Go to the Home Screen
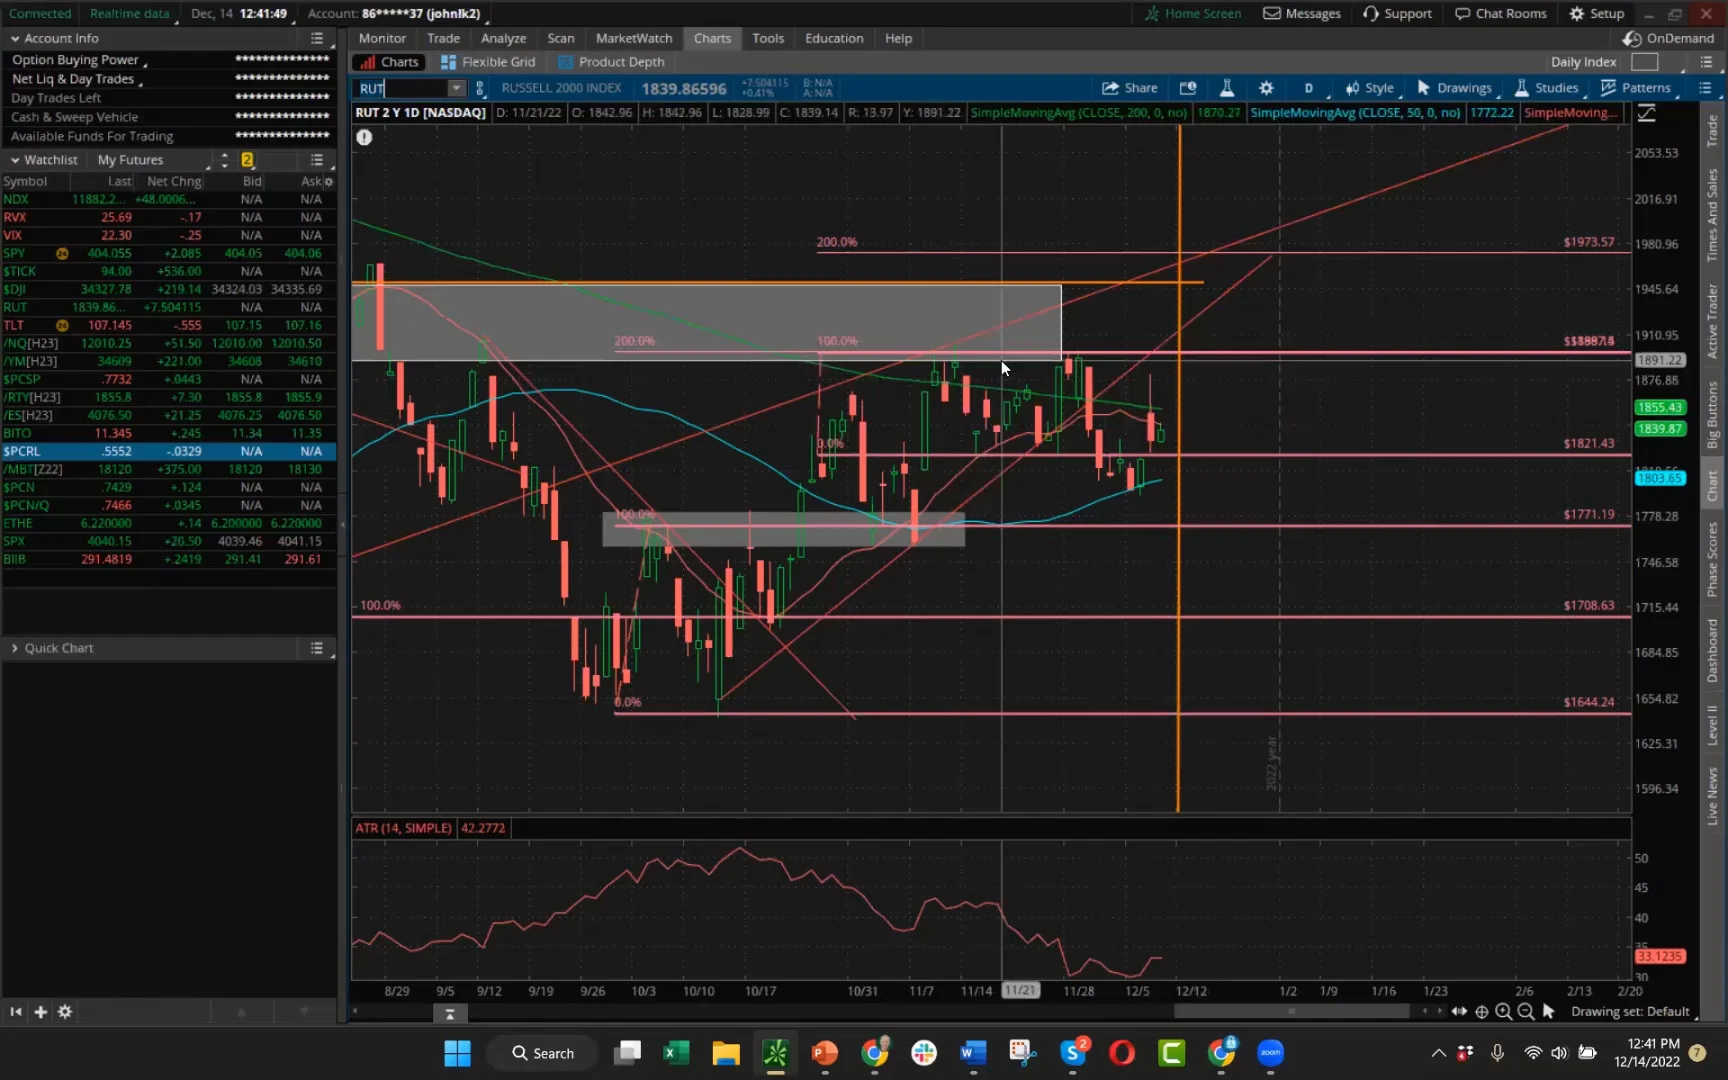1728x1080 pixels. point(1193,14)
